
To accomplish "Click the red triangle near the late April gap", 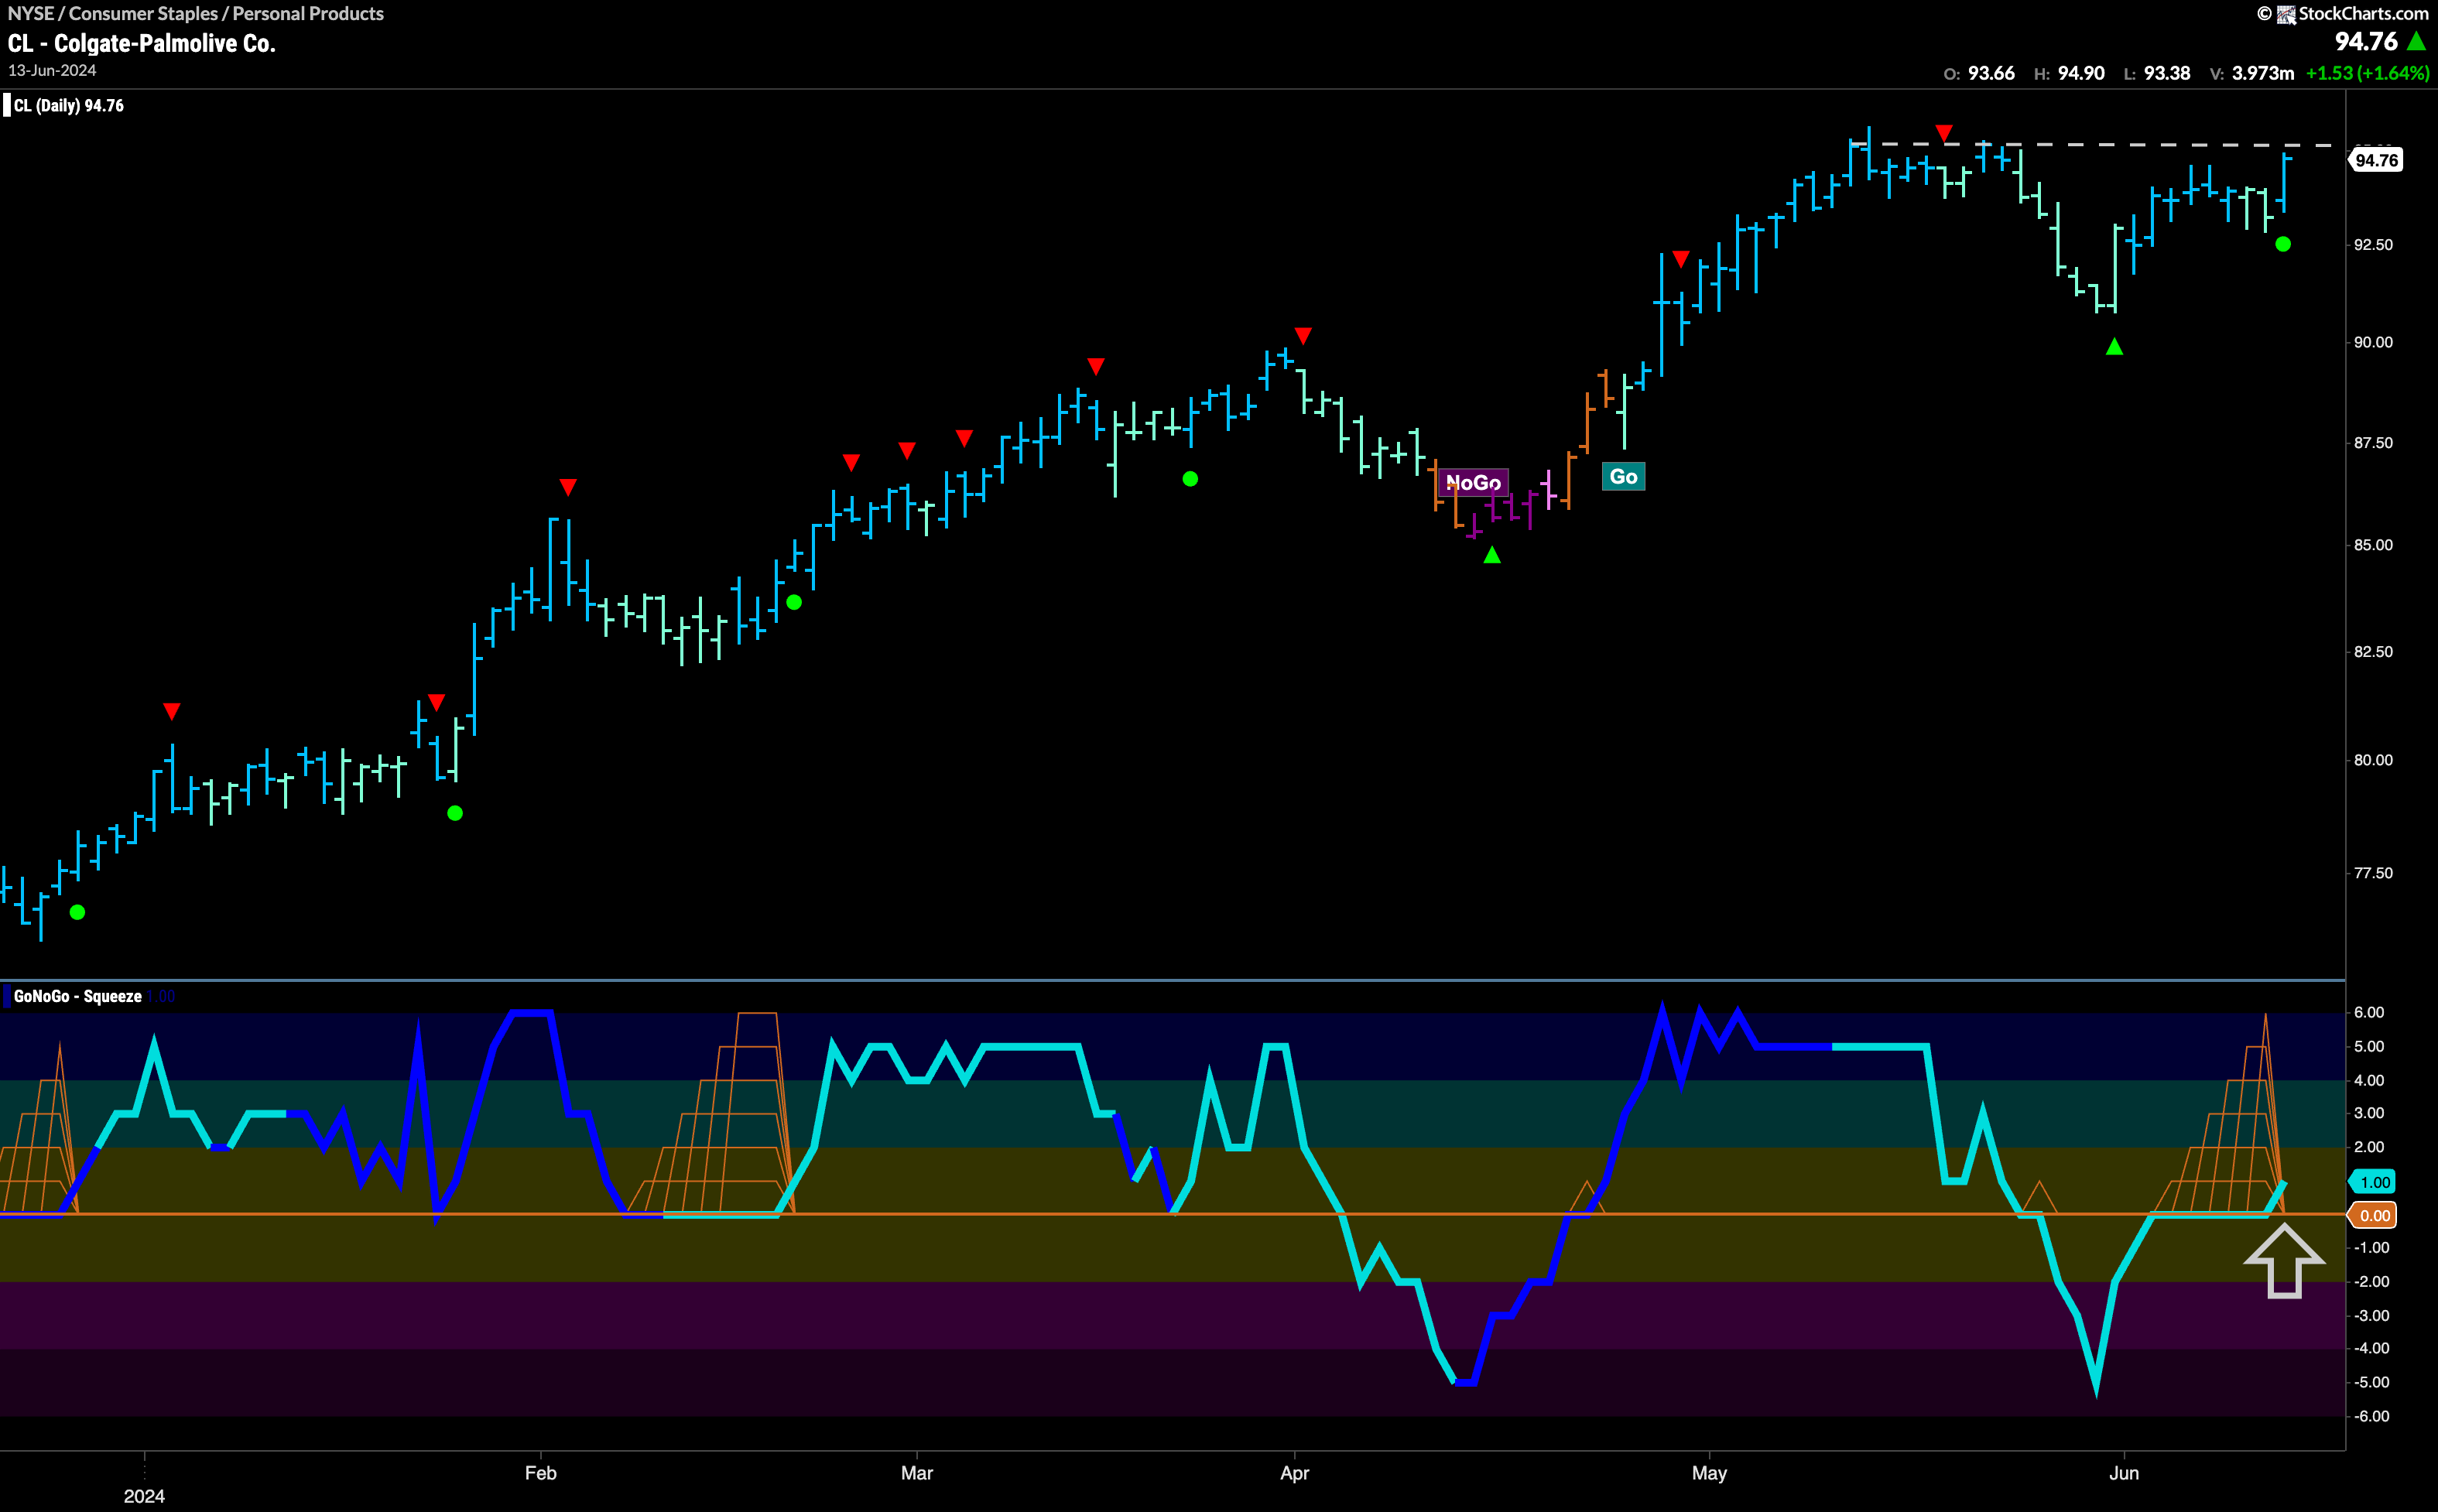I will 1681,259.
